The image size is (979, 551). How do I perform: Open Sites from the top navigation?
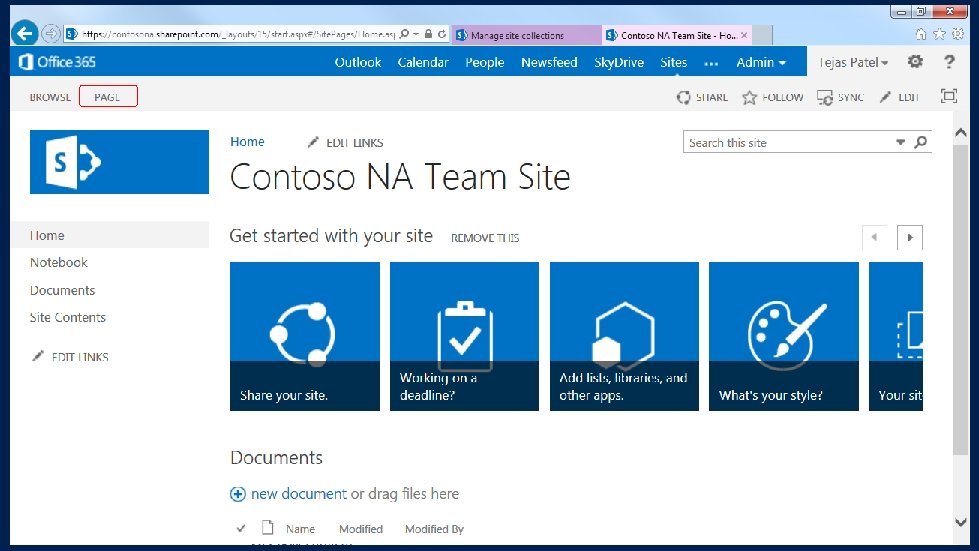(x=674, y=62)
